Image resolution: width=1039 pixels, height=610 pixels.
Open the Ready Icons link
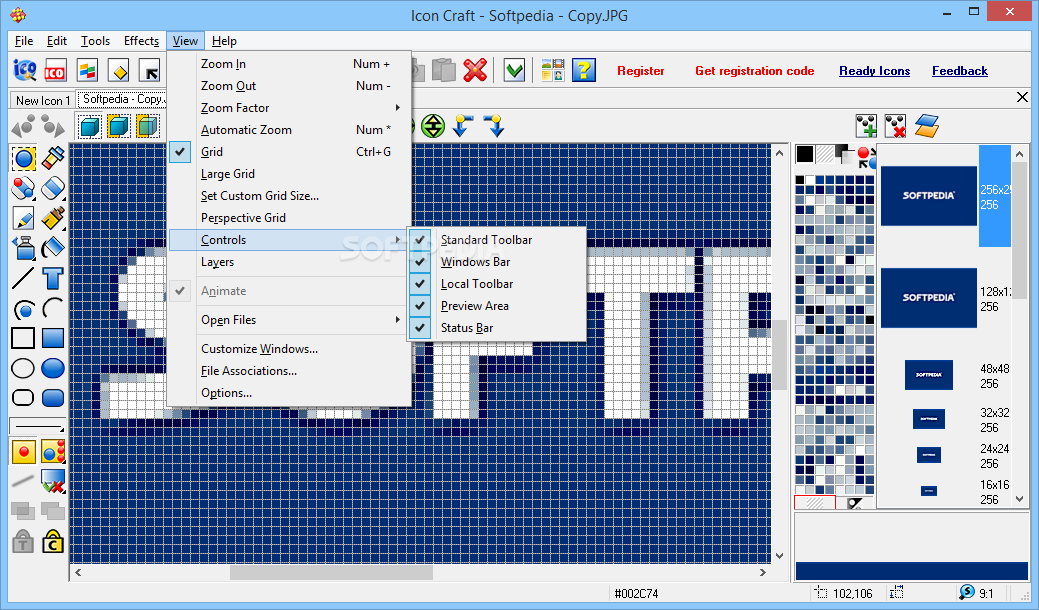point(875,71)
